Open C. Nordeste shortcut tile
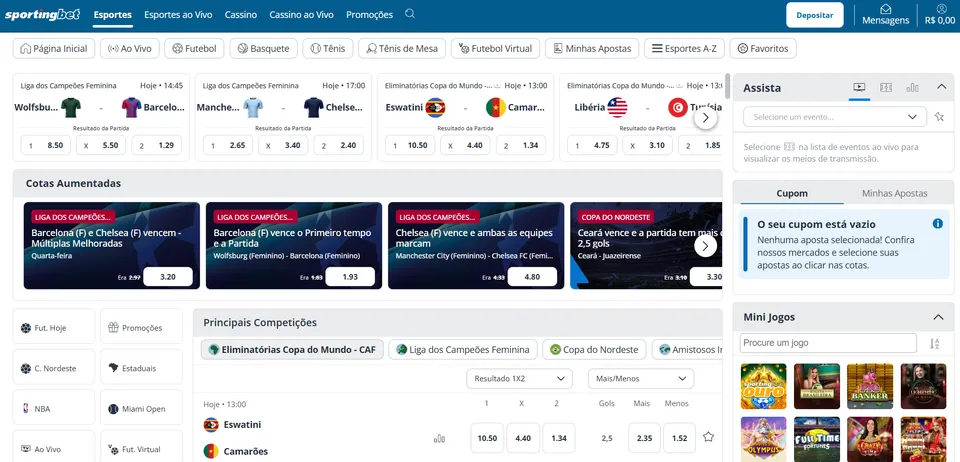The image size is (960, 462). pyautogui.click(x=54, y=367)
